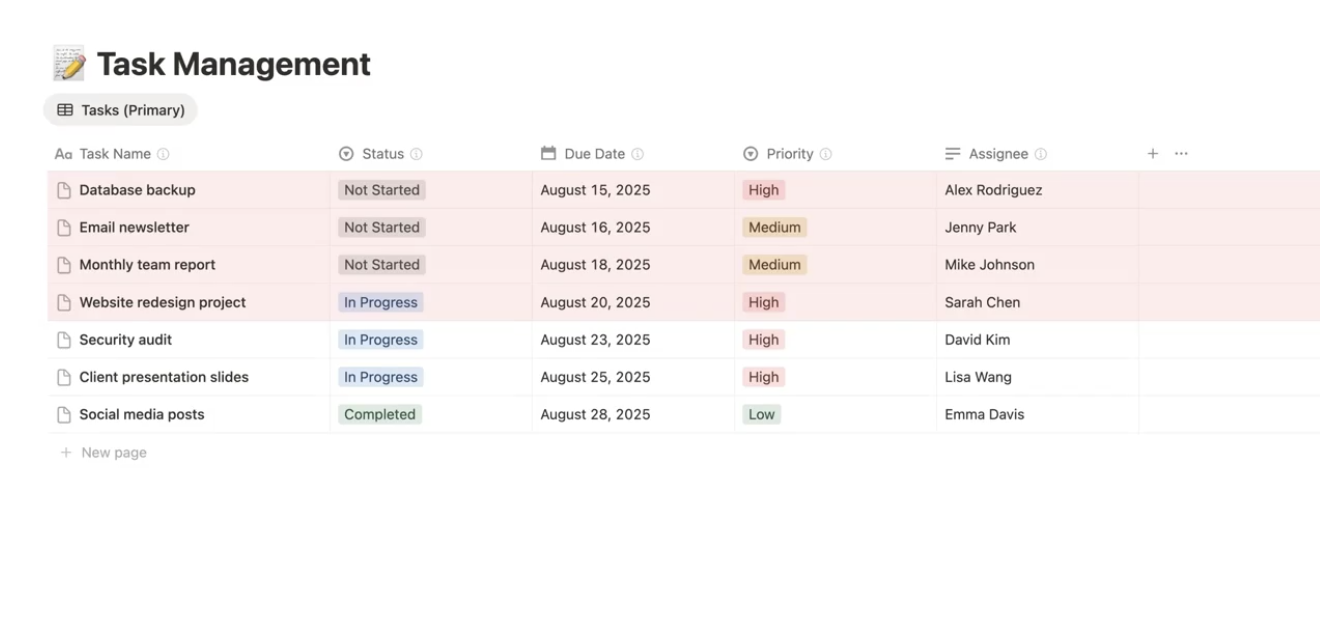The image size is (1320, 620).
Task: Open the Due Date column header menu
Action: click(x=594, y=154)
